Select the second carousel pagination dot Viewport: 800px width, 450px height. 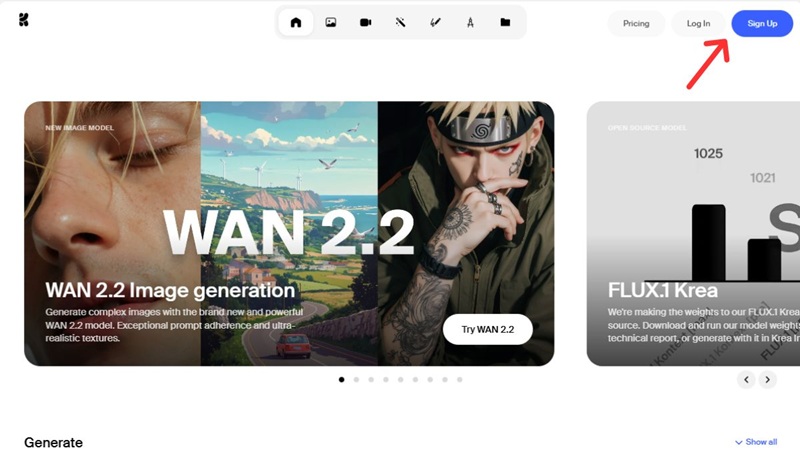356,380
